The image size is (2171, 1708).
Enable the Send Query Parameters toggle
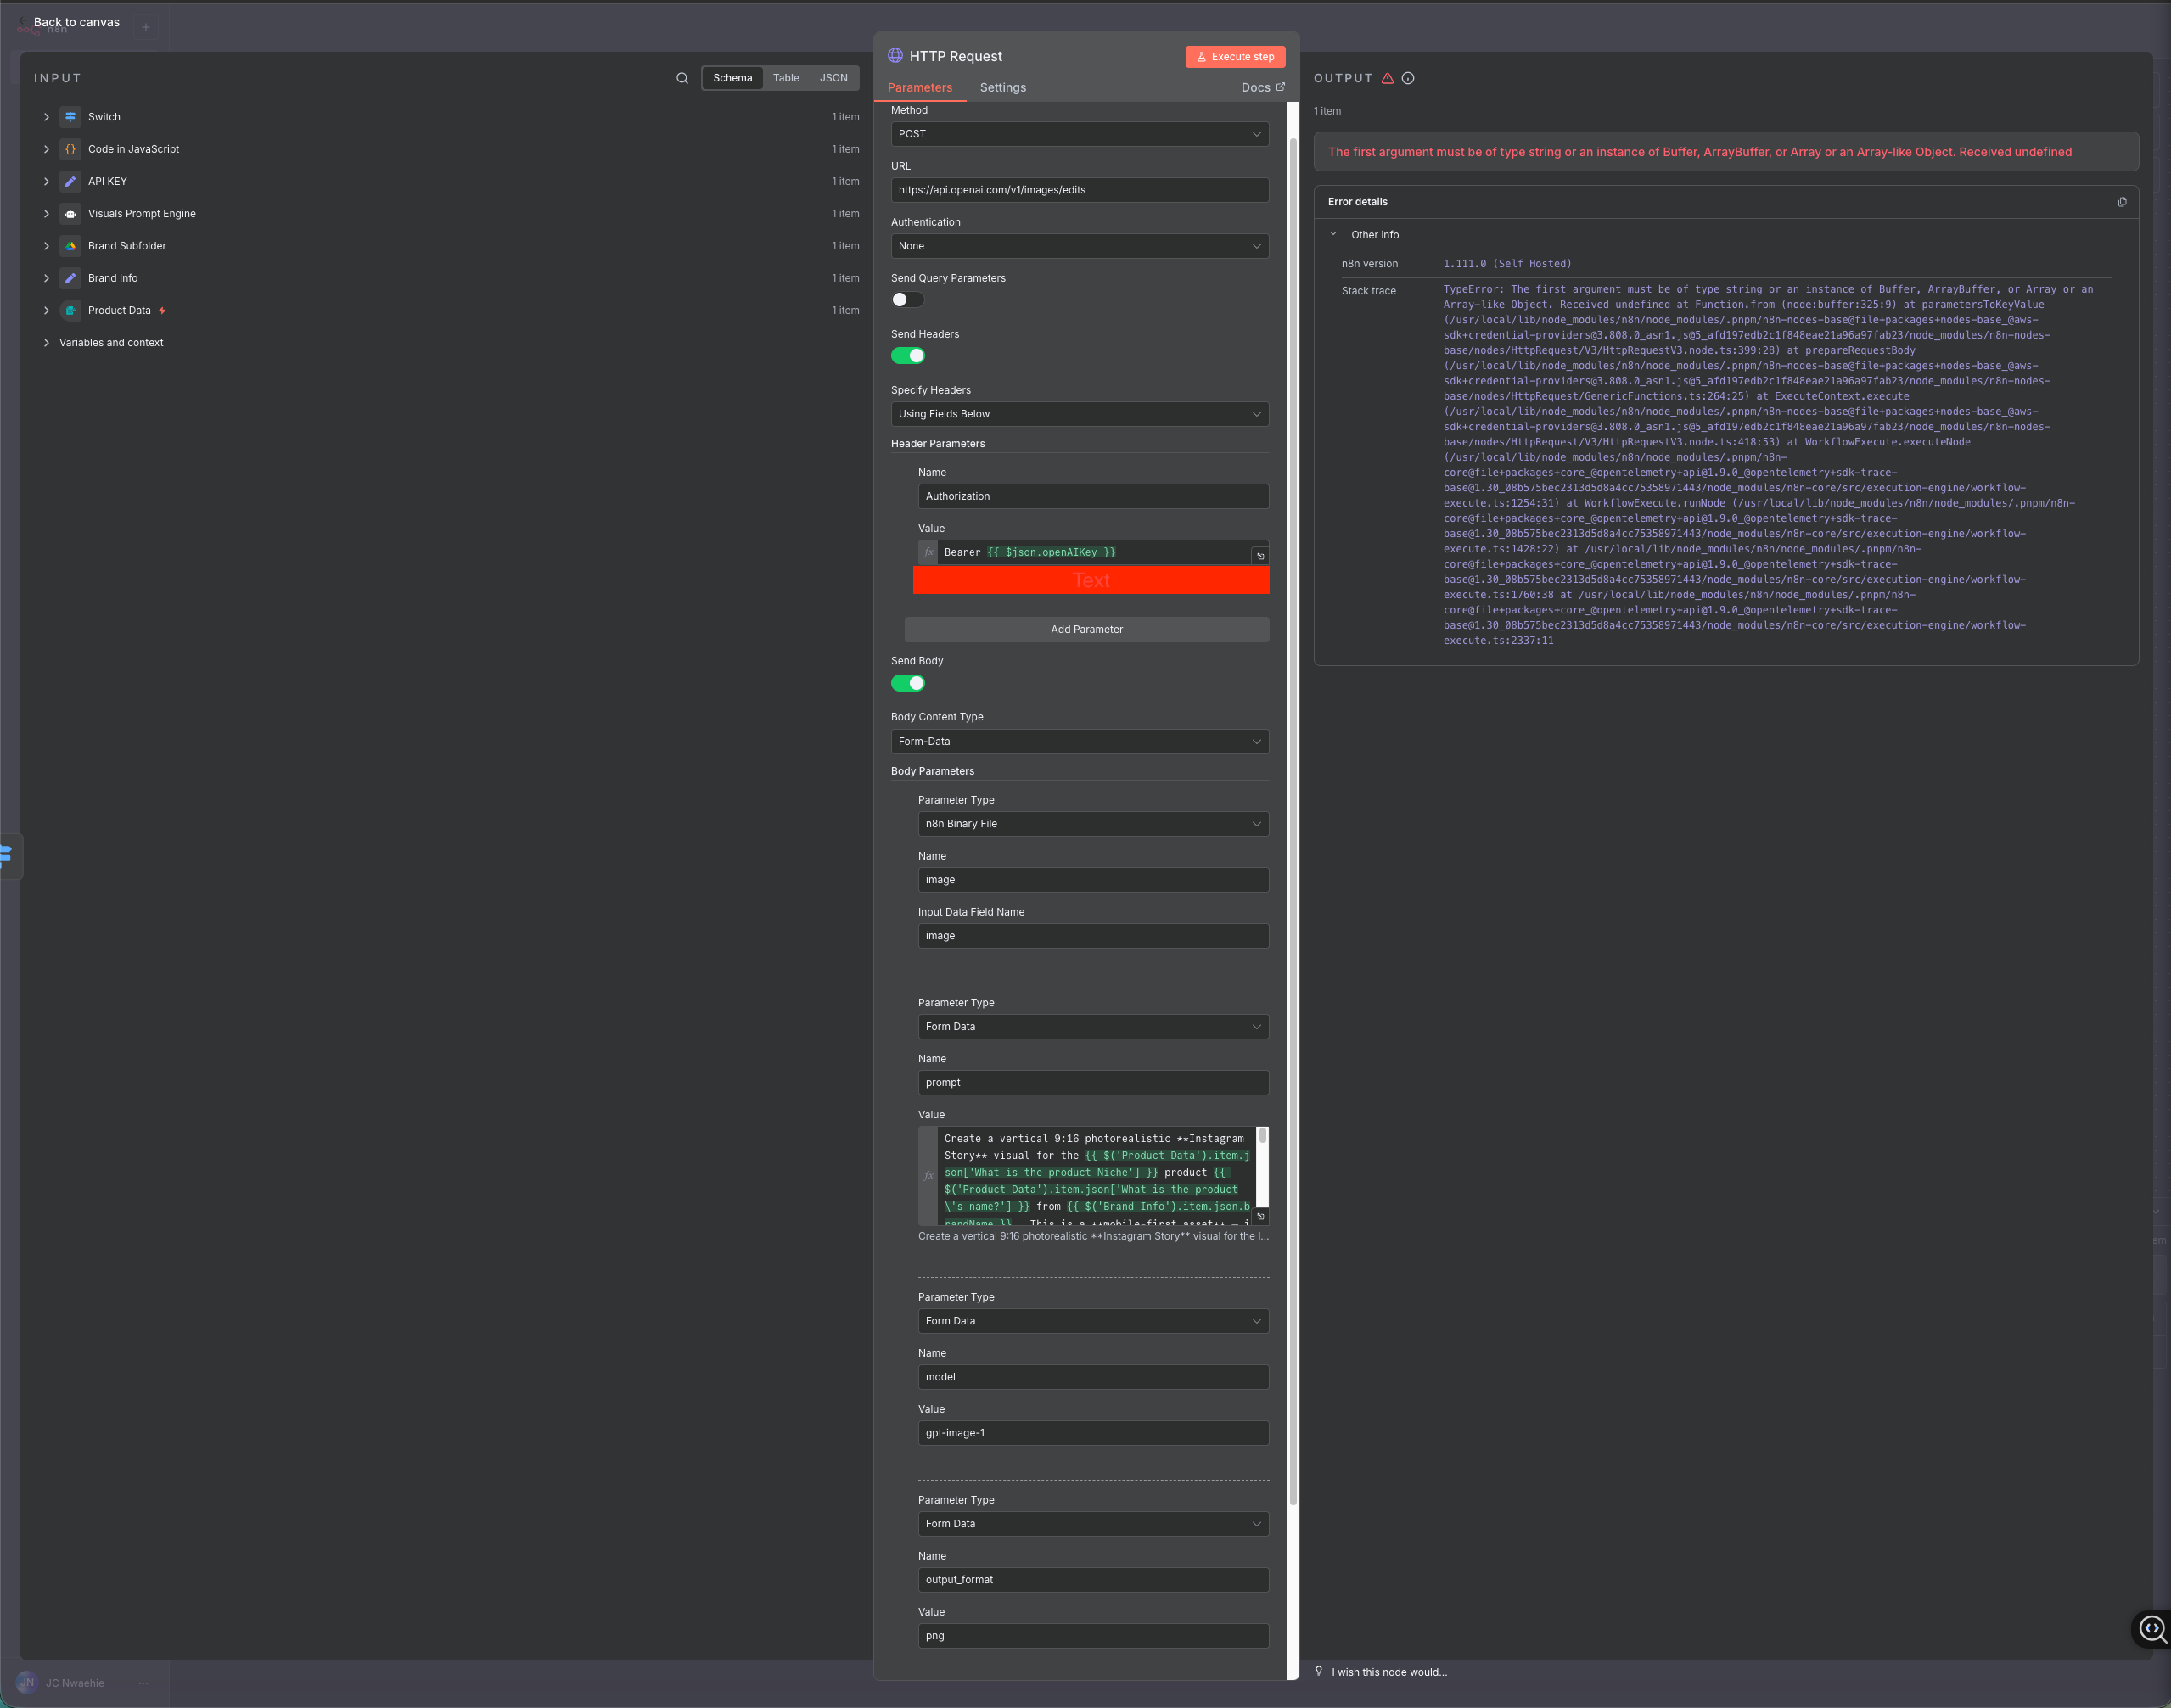tap(907, 300)
